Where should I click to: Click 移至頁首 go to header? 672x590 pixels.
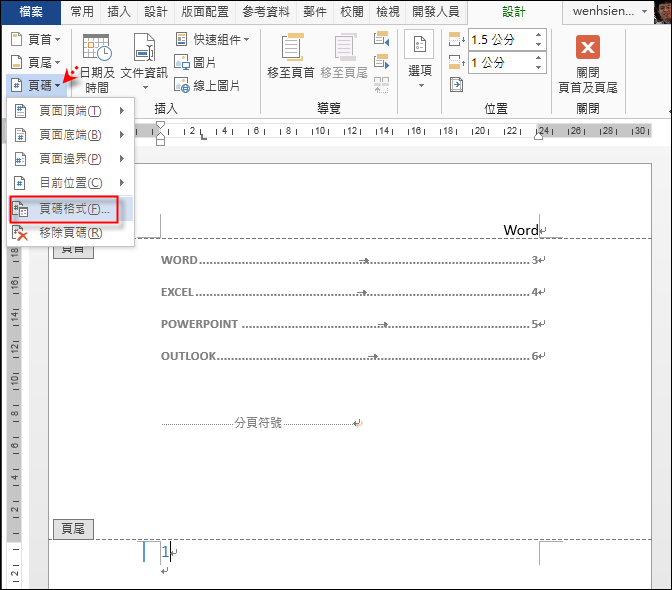291,56
